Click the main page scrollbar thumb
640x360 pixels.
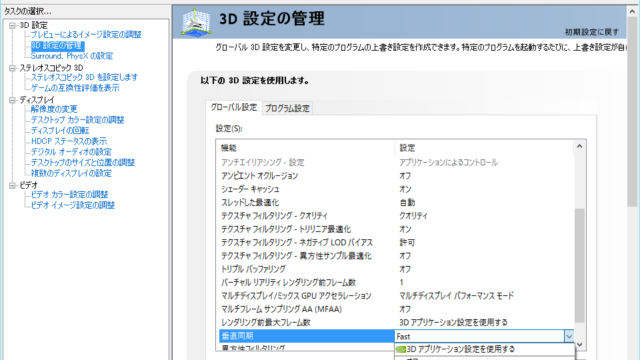(632, 112)
